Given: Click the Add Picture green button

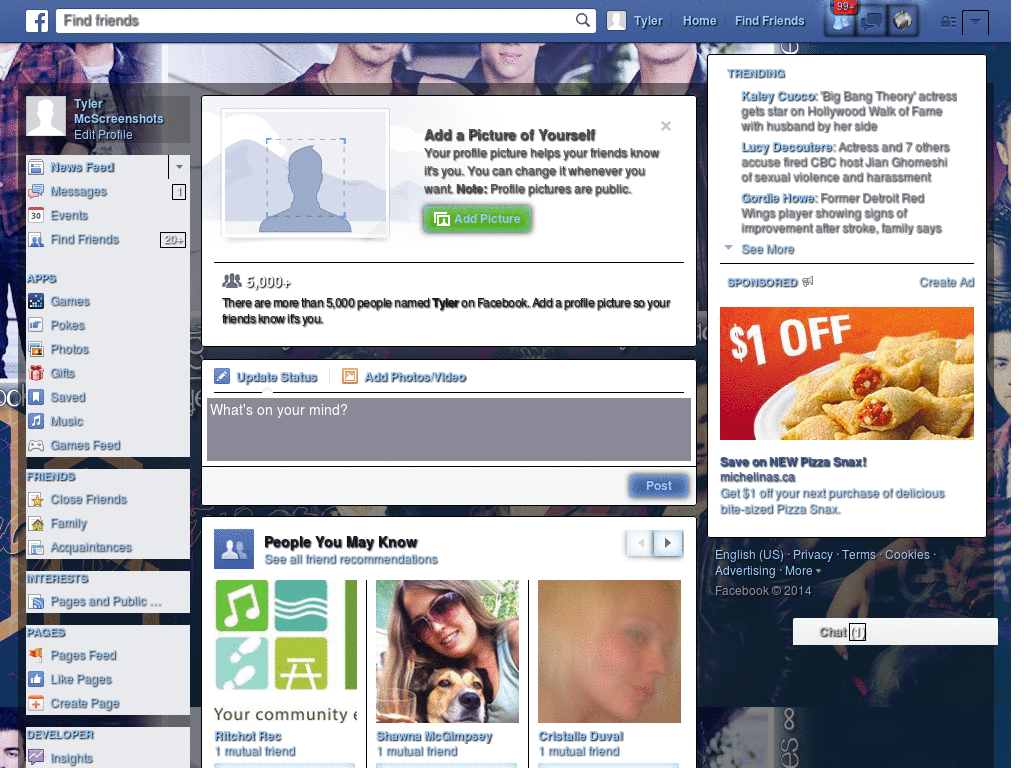Looking at the screenshot, I should coord(477,219).
